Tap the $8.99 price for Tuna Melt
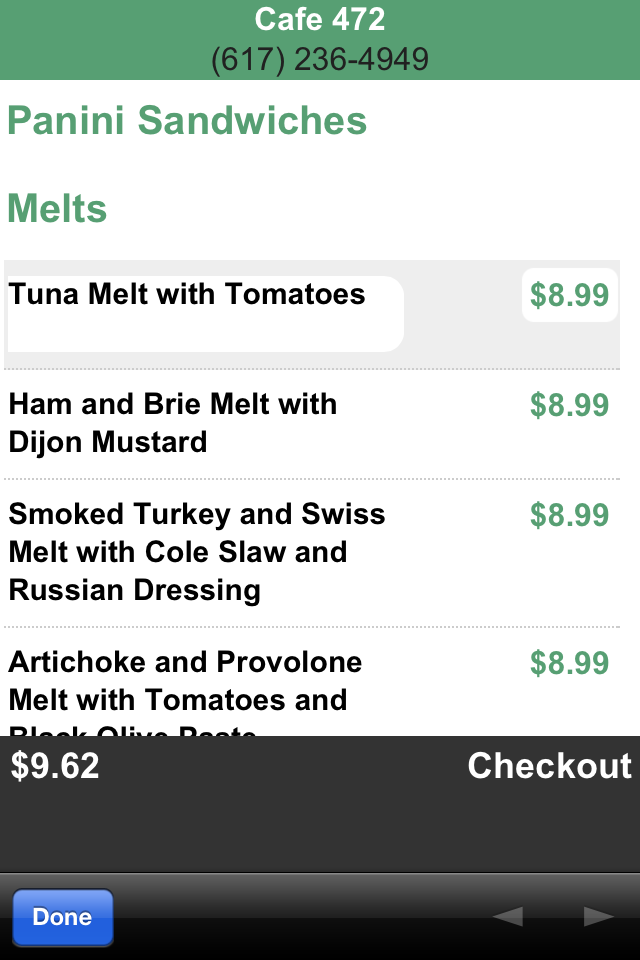This screenshot has height=960, width=640. [x=570, y=294]
